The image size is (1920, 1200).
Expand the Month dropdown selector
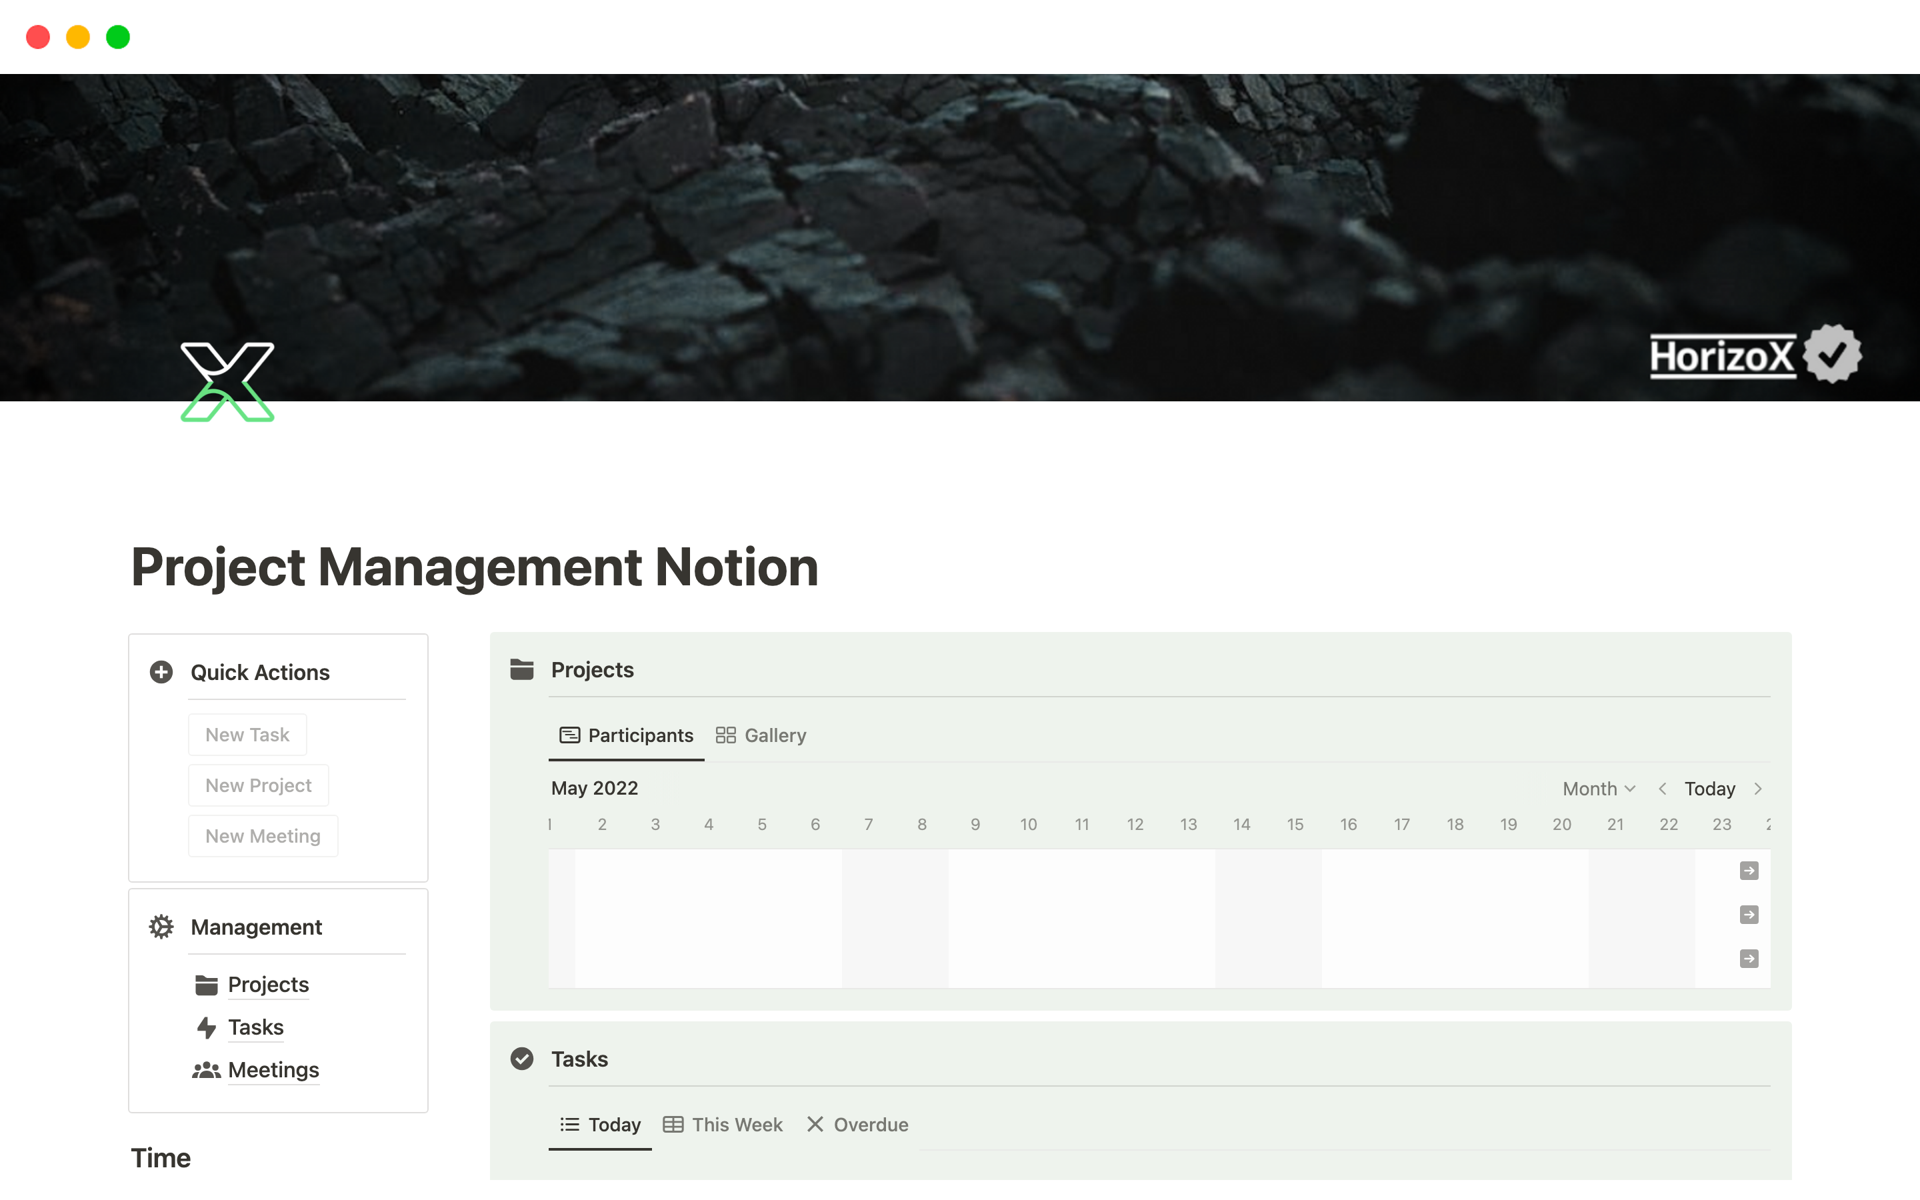coord(1599,788)
